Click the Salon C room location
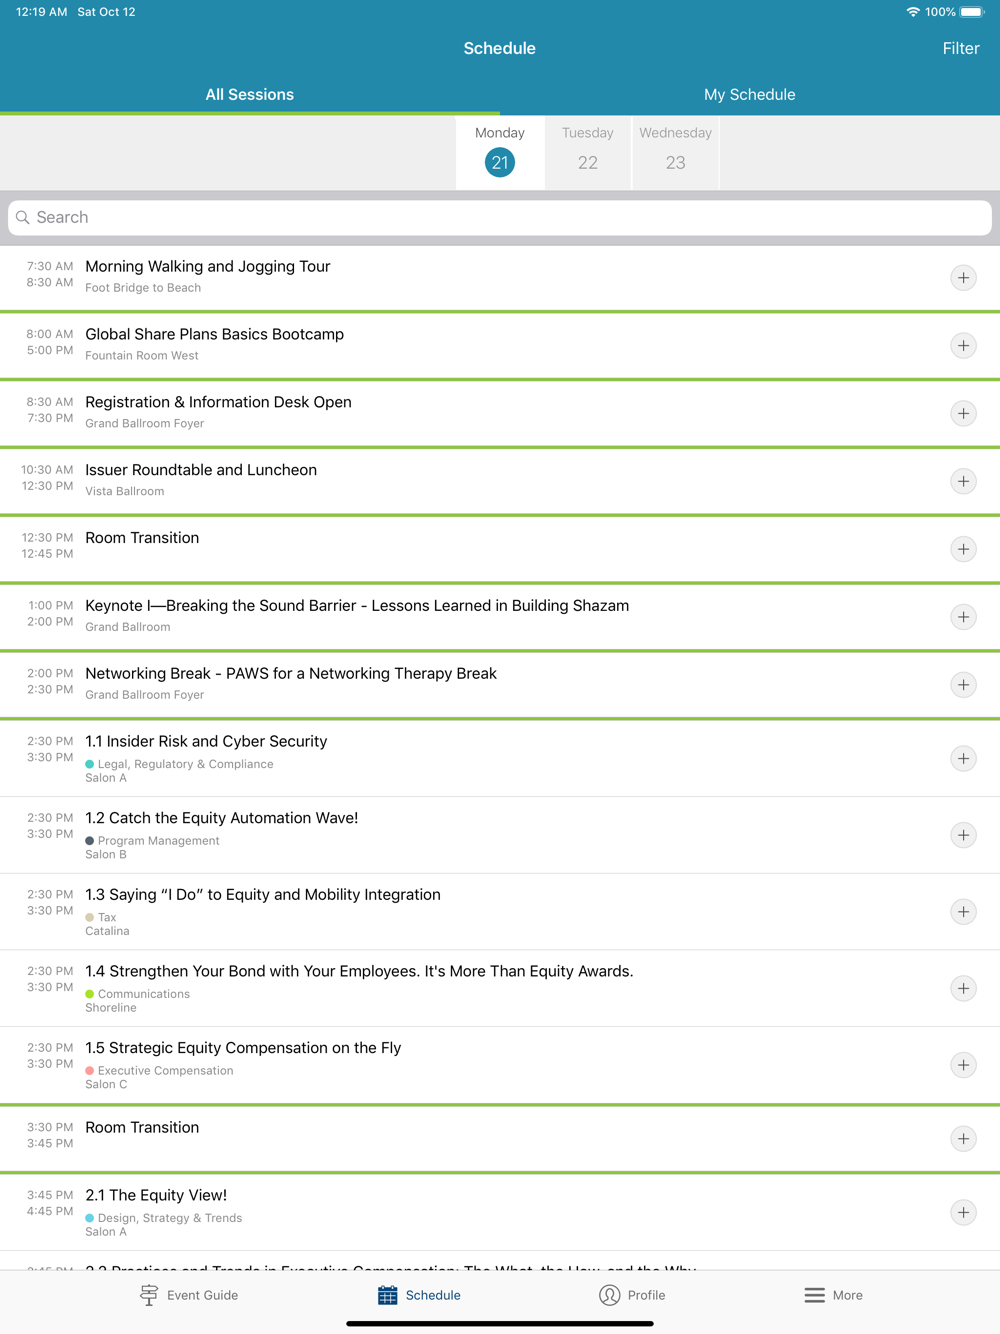 (x=106, y=1085)
